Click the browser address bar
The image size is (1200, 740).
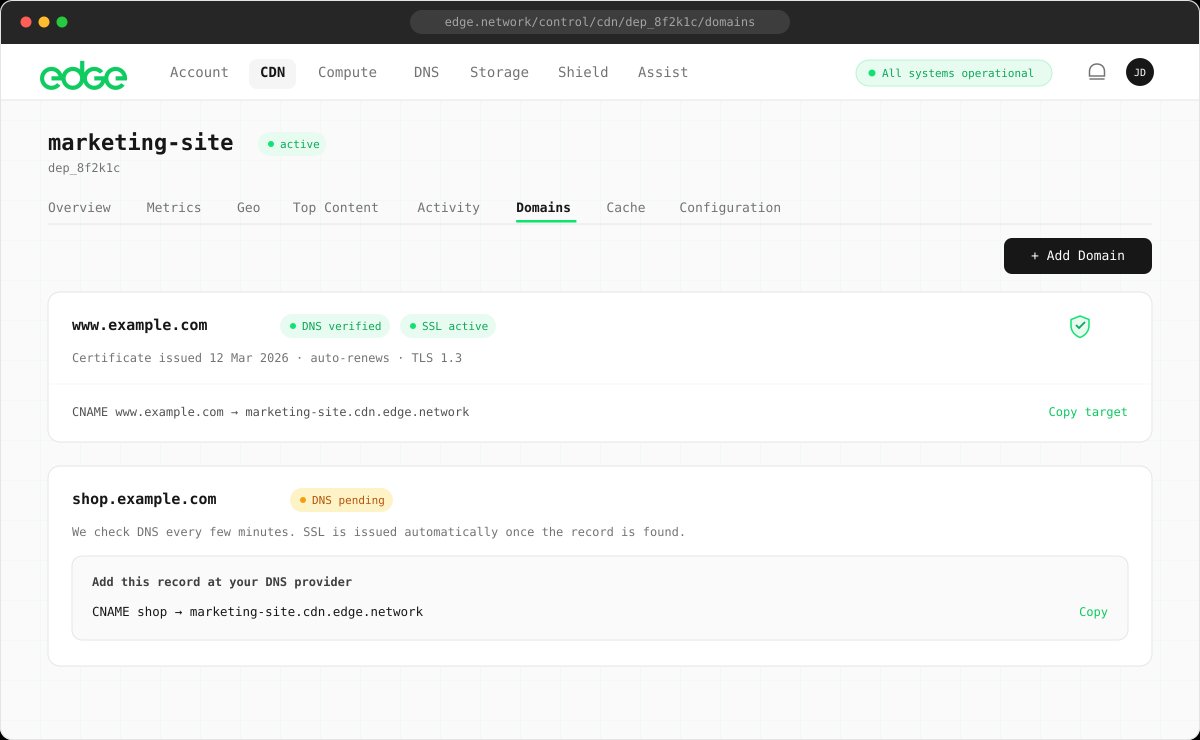coord(600,21)
